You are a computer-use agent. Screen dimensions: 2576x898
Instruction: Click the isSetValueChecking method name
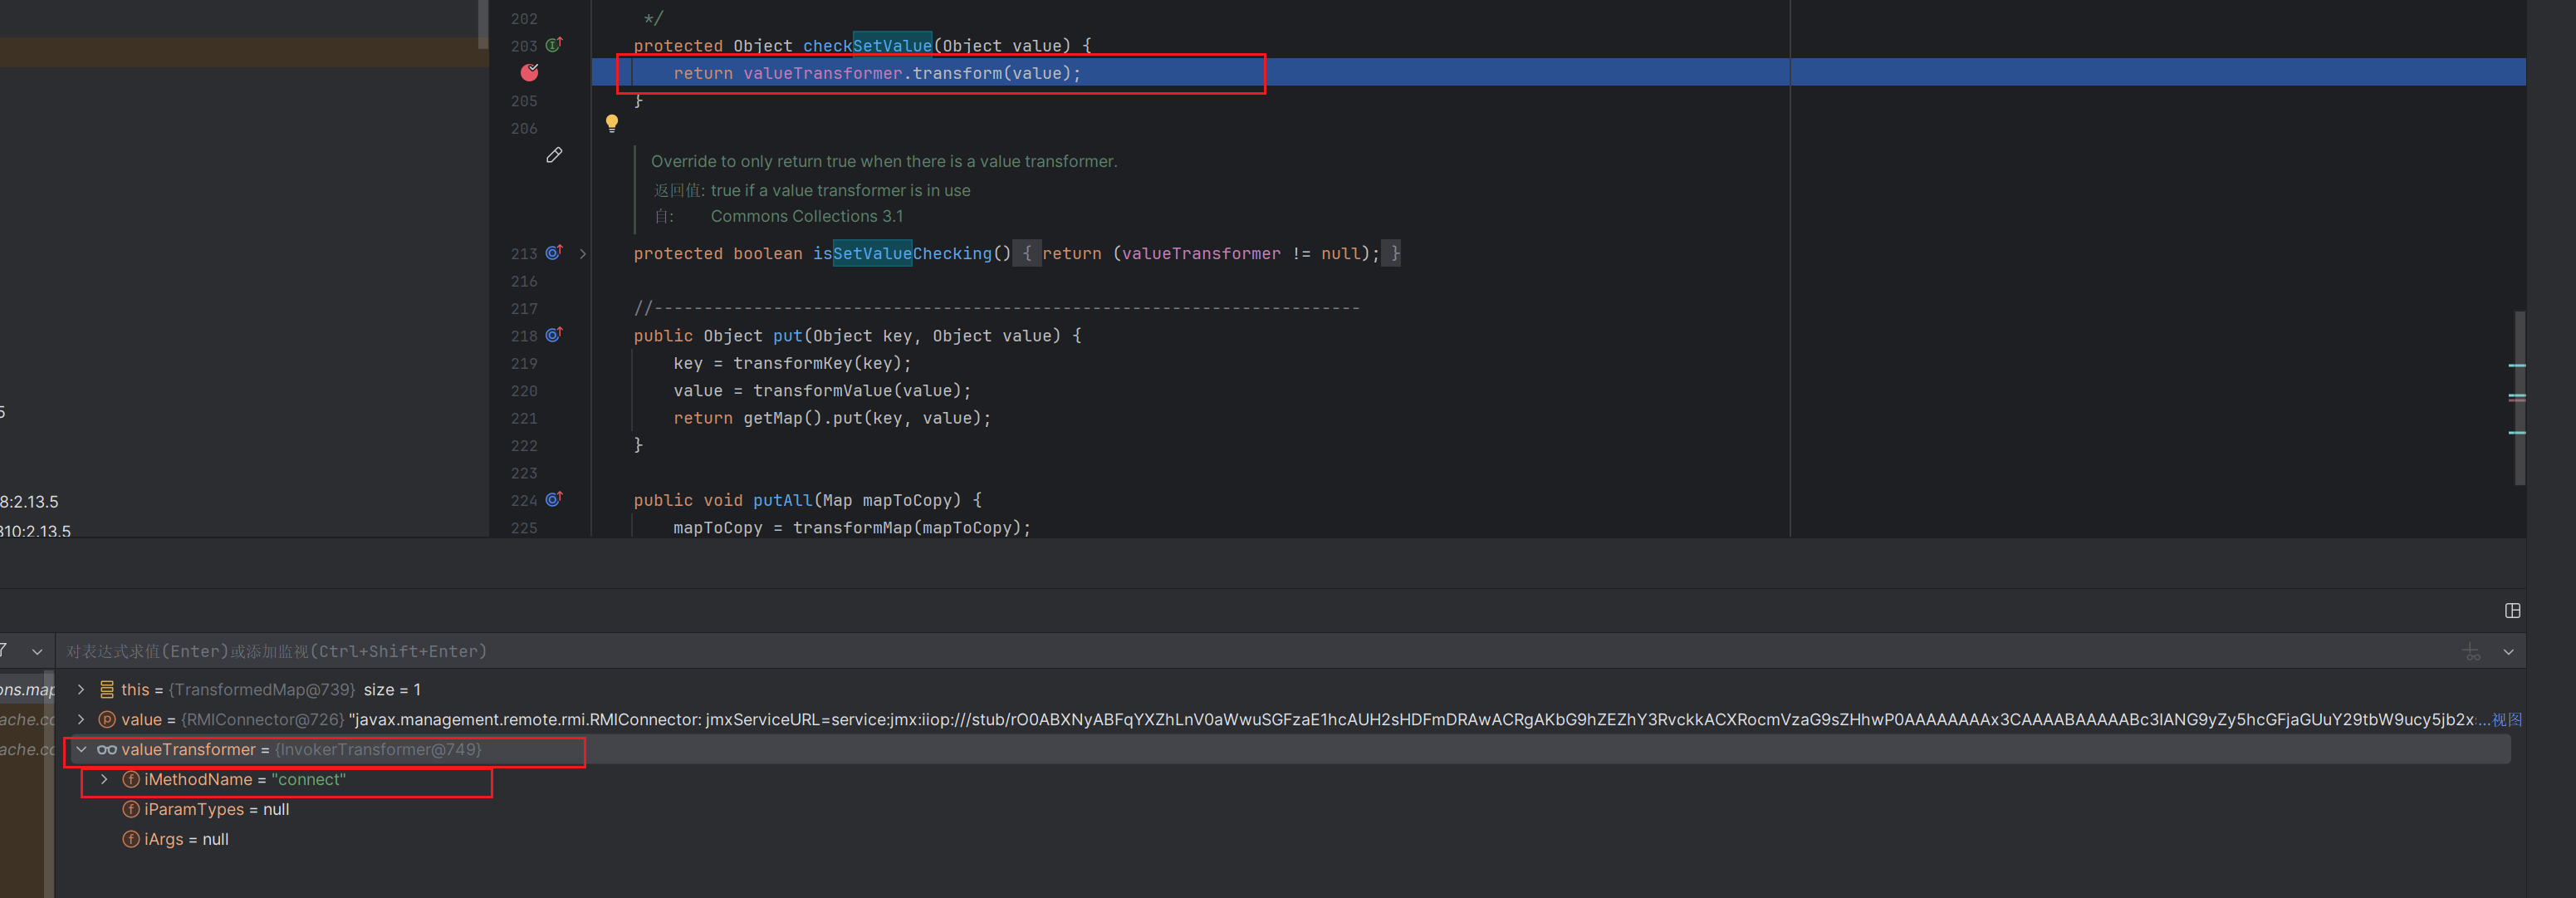pos(902,254)
